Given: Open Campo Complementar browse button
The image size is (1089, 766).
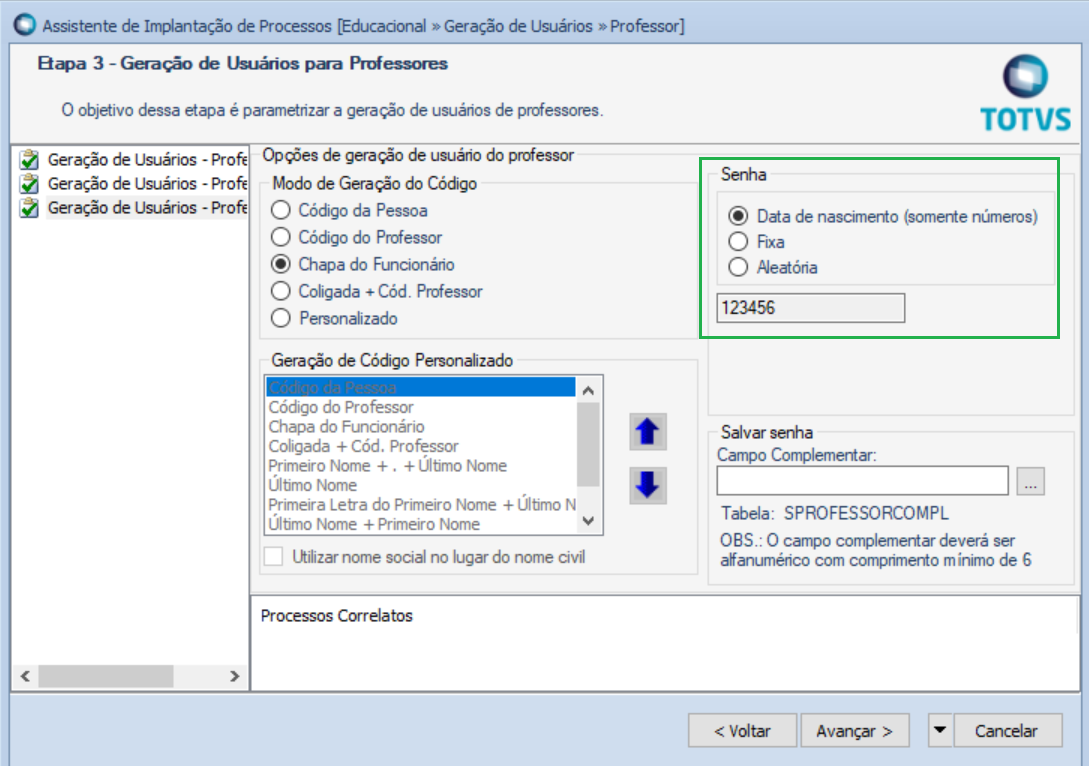Looking at the screenshot, I should click(x=1031, y=481).
